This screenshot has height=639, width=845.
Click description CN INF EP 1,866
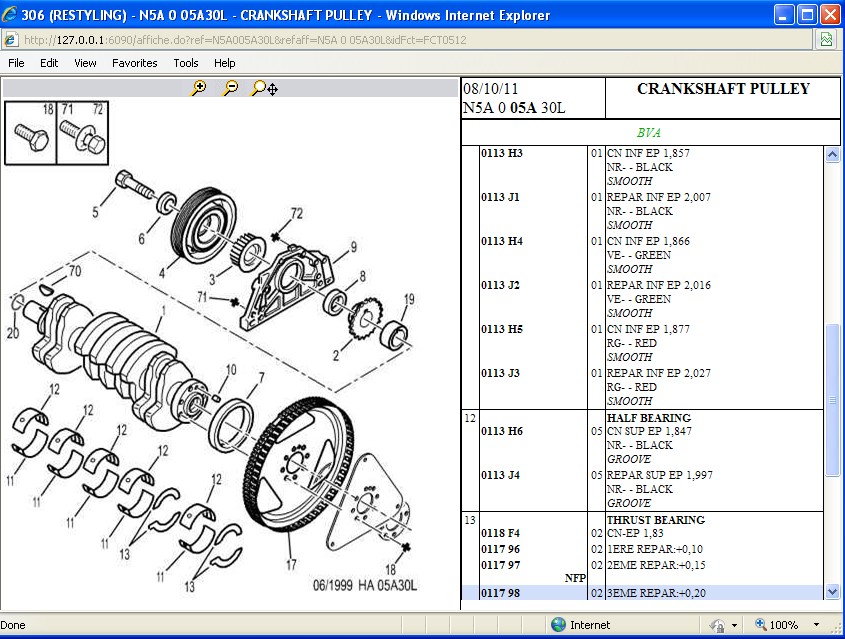click(x=648, y=241)
